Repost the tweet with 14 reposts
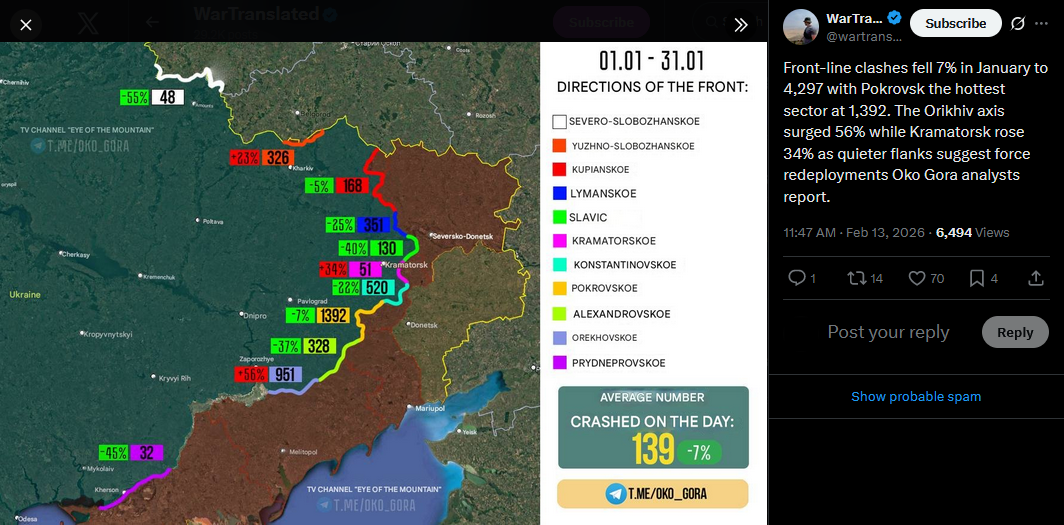The height and width of the screenshot is (525, 1064). coord(865,277)
